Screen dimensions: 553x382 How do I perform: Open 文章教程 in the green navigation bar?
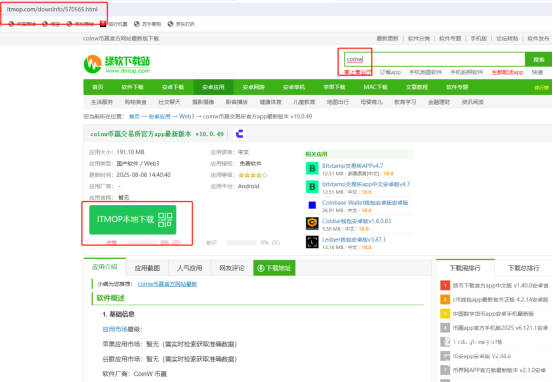[x=417, y=87]
